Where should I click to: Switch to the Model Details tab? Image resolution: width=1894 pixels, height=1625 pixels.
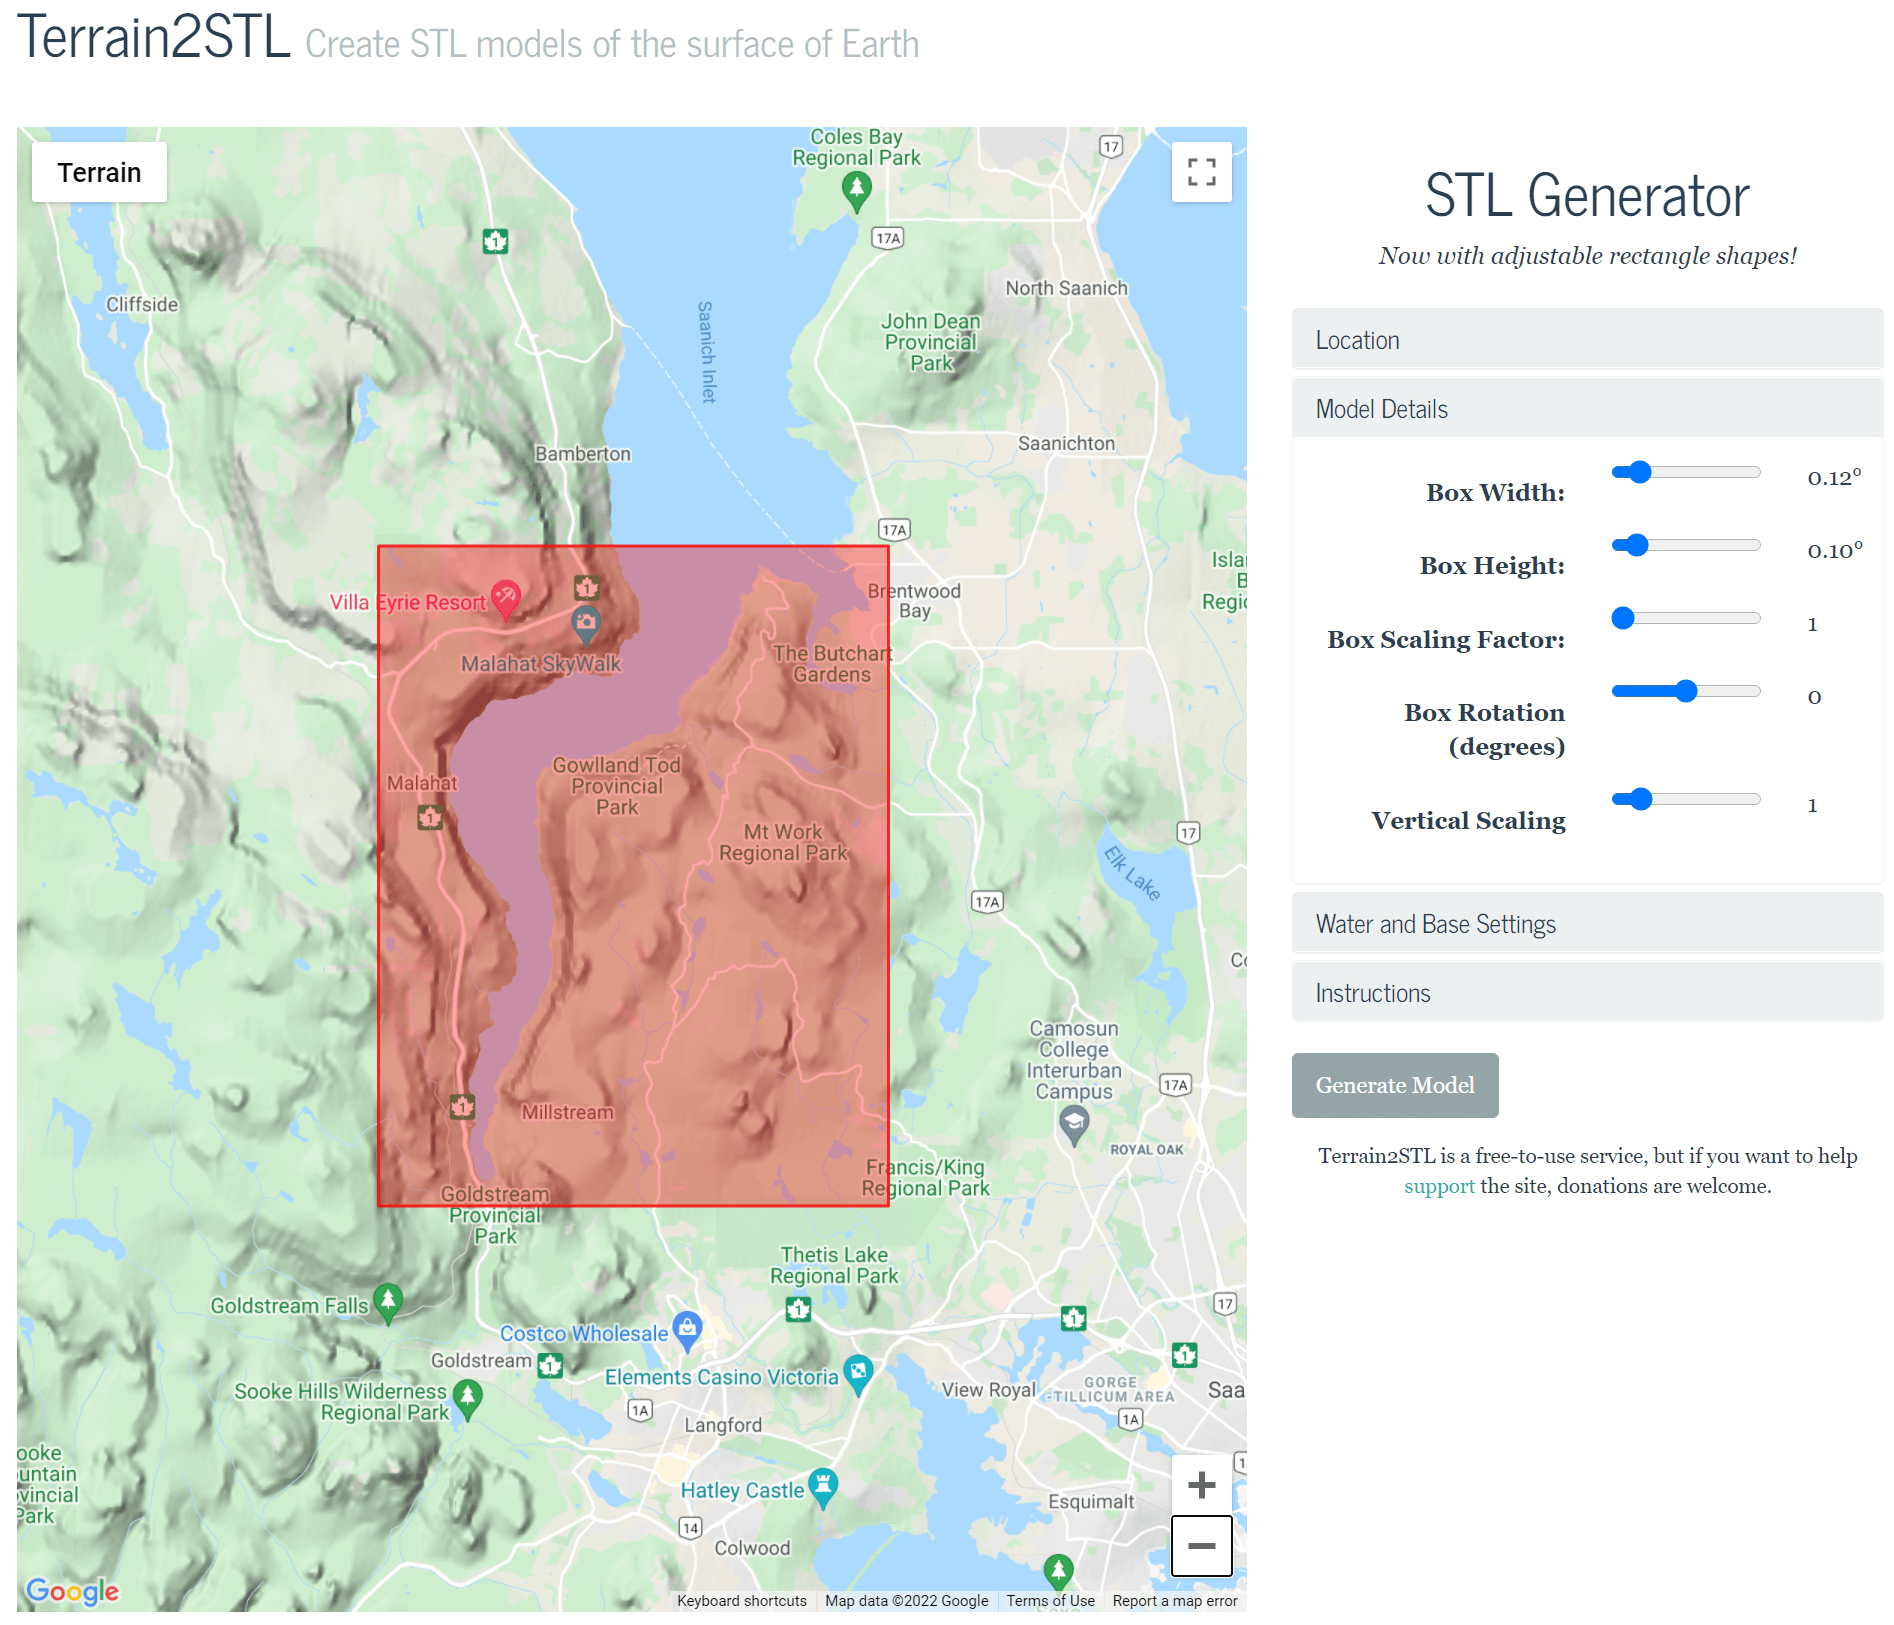point(1586,408)
